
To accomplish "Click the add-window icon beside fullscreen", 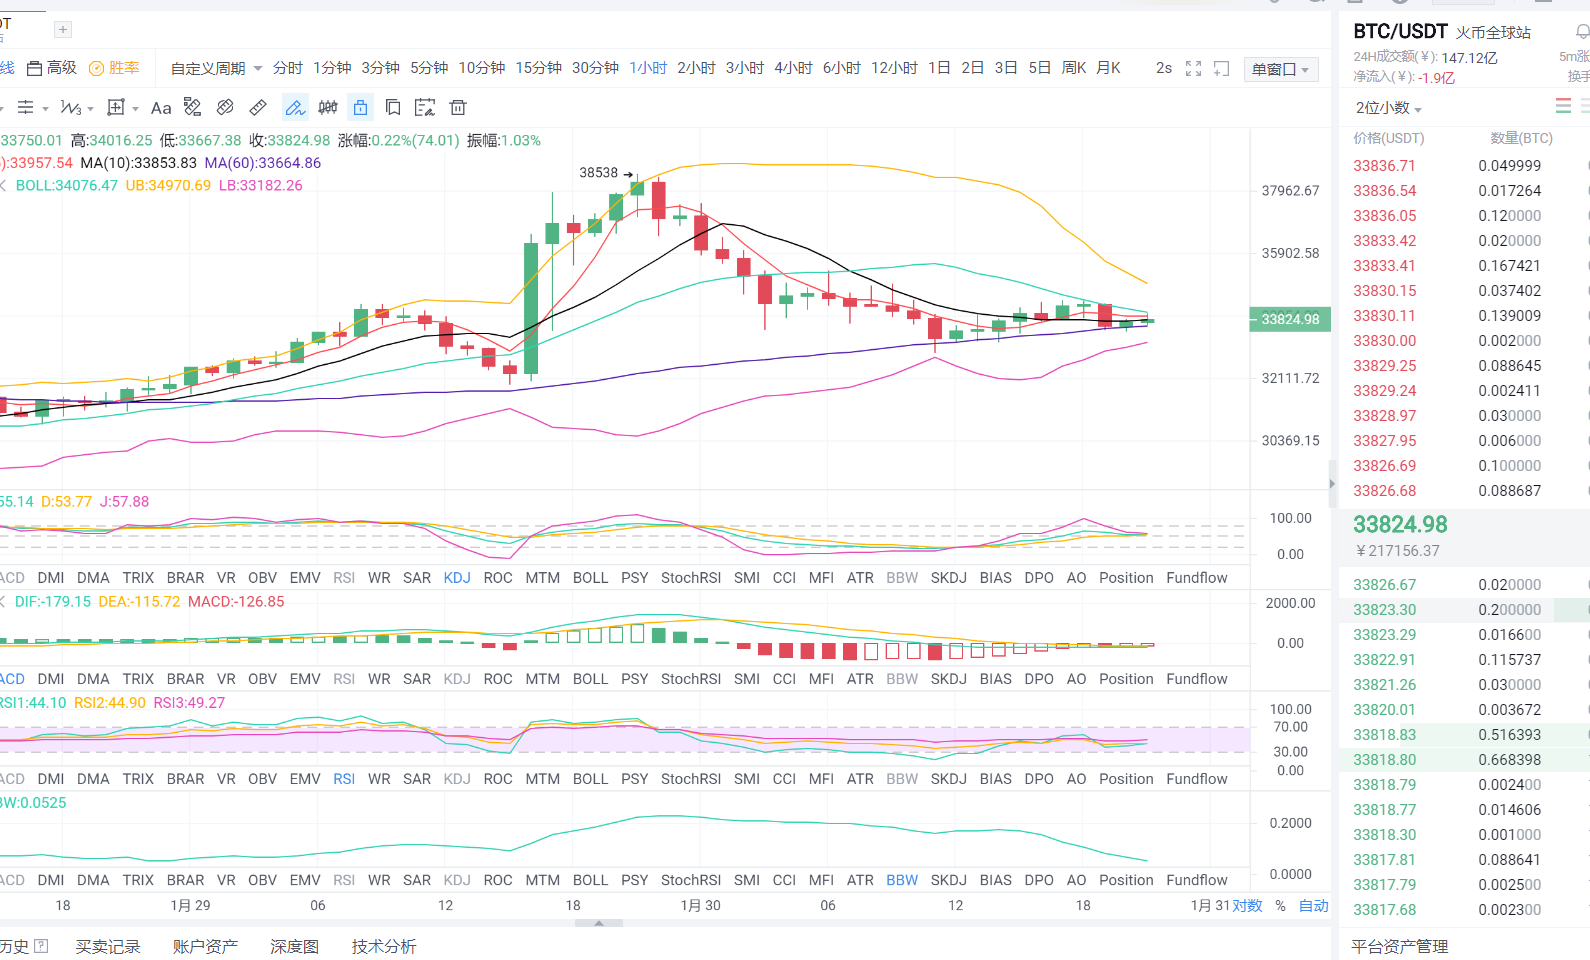I will coord(1221,68).
